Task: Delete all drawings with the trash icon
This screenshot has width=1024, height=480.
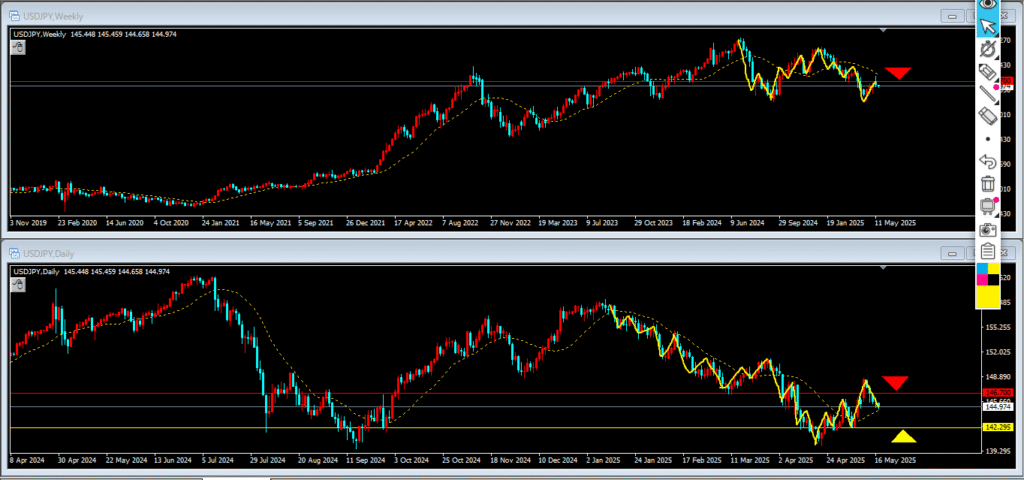Action: [988, 184]
